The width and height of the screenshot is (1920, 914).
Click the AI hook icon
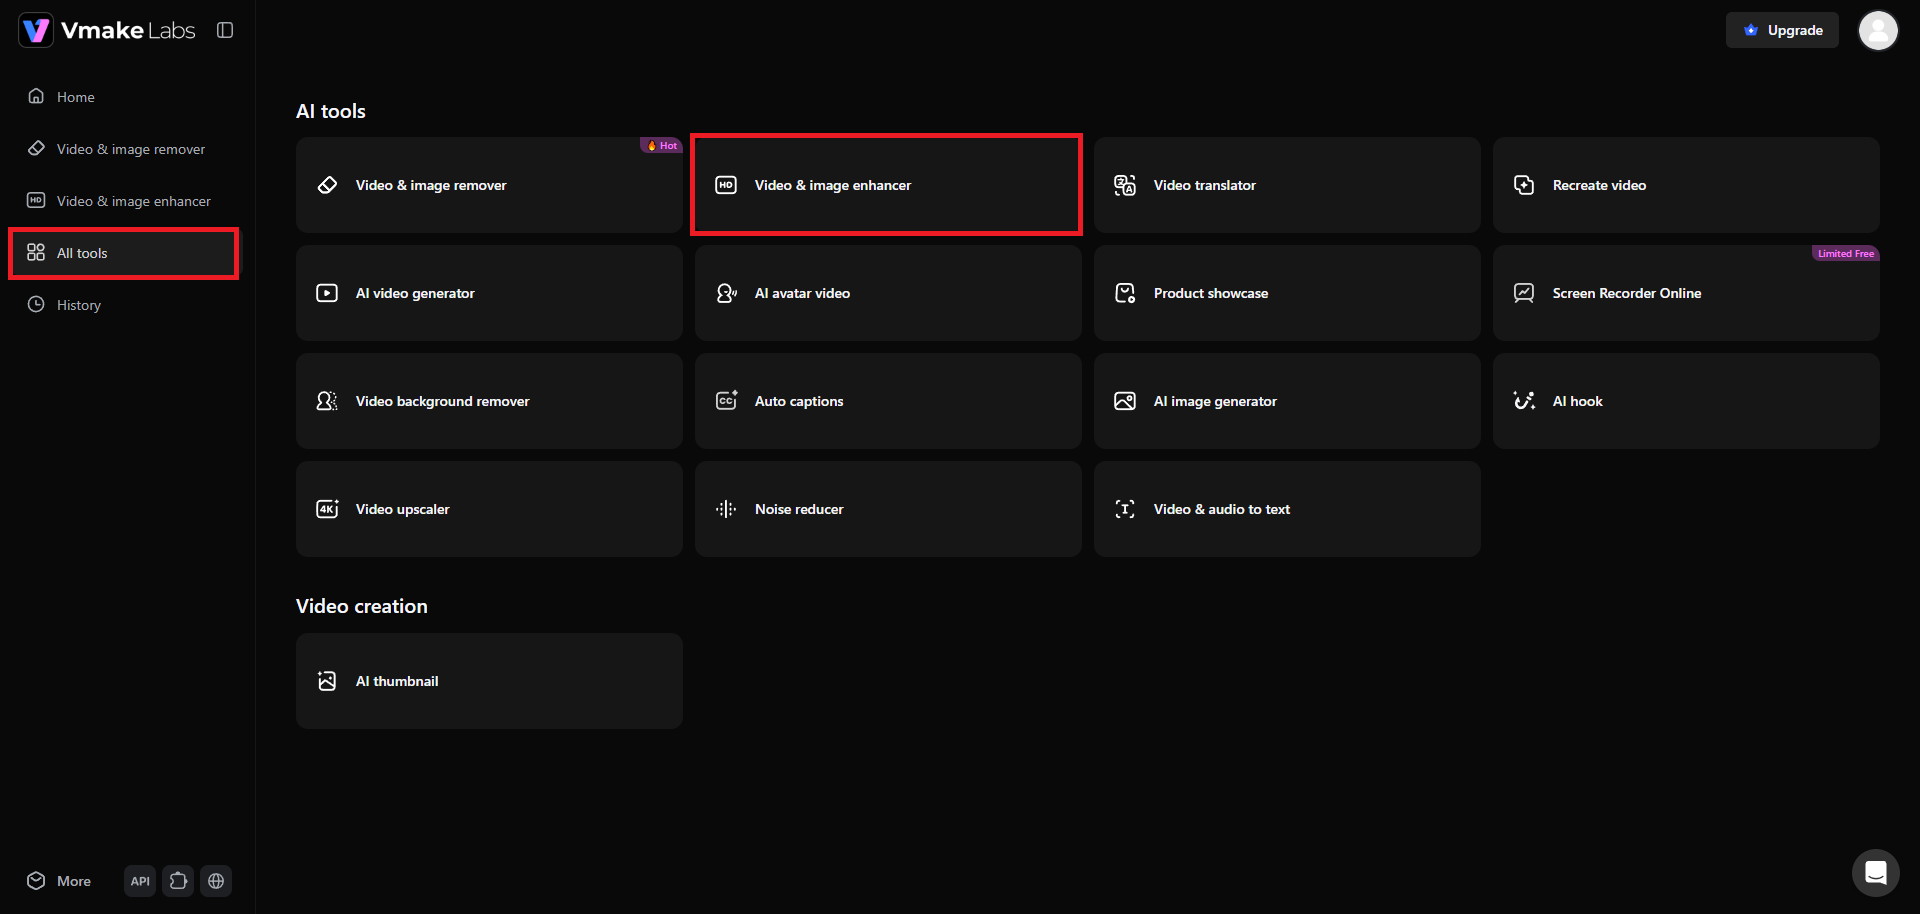pyautogui.click(x=1524, y=401)
